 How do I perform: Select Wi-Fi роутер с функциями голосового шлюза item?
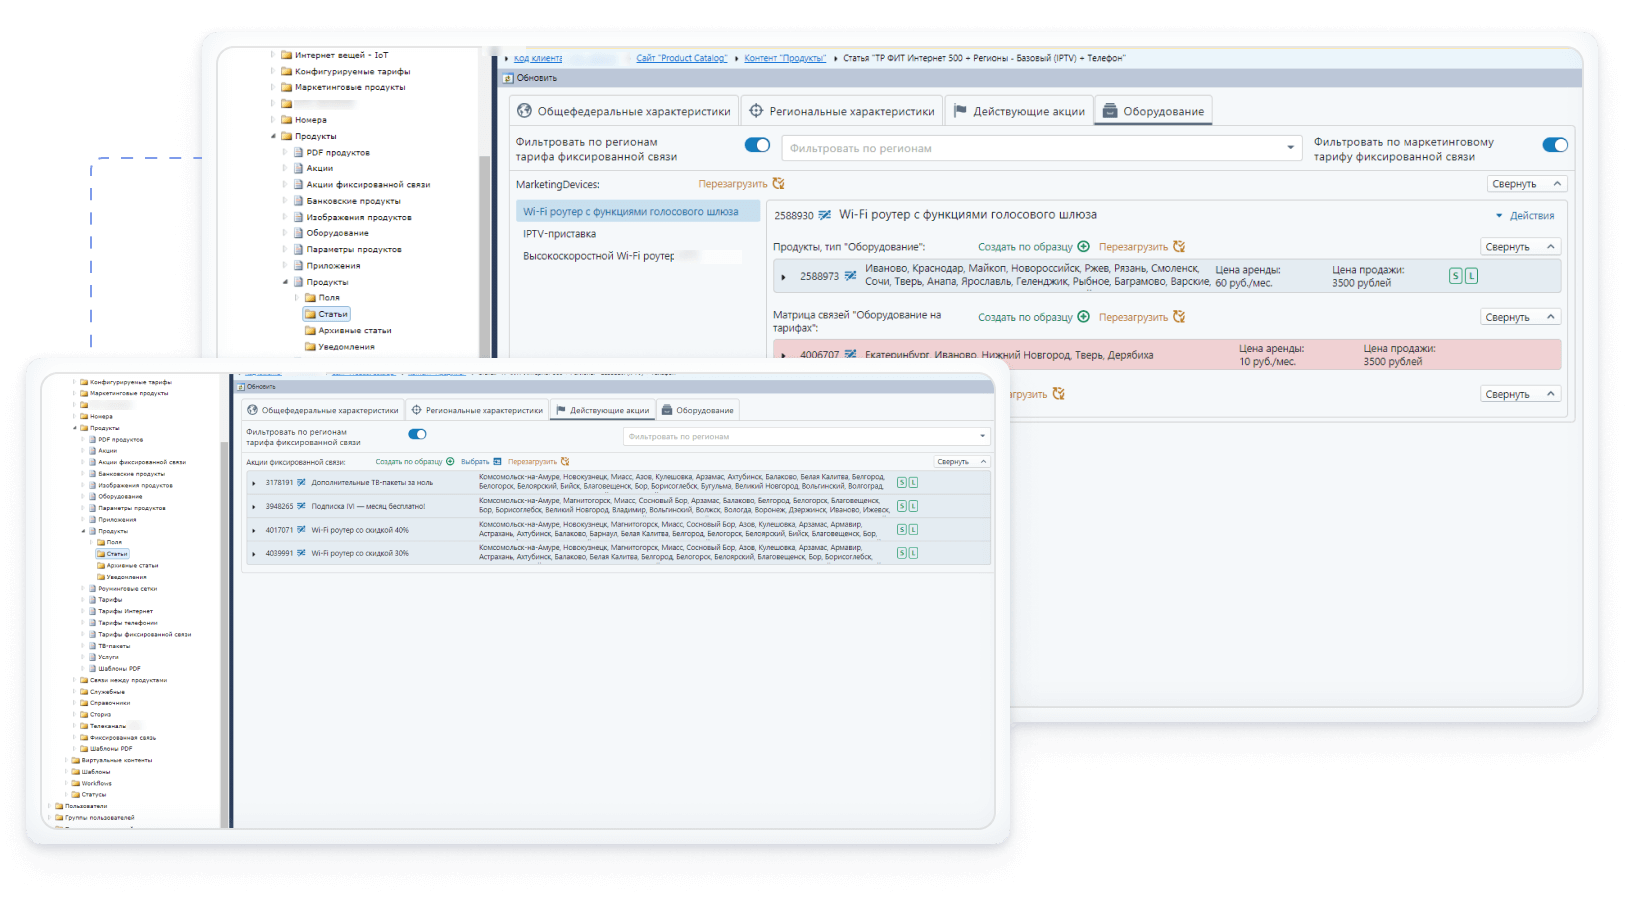[638, 212]
